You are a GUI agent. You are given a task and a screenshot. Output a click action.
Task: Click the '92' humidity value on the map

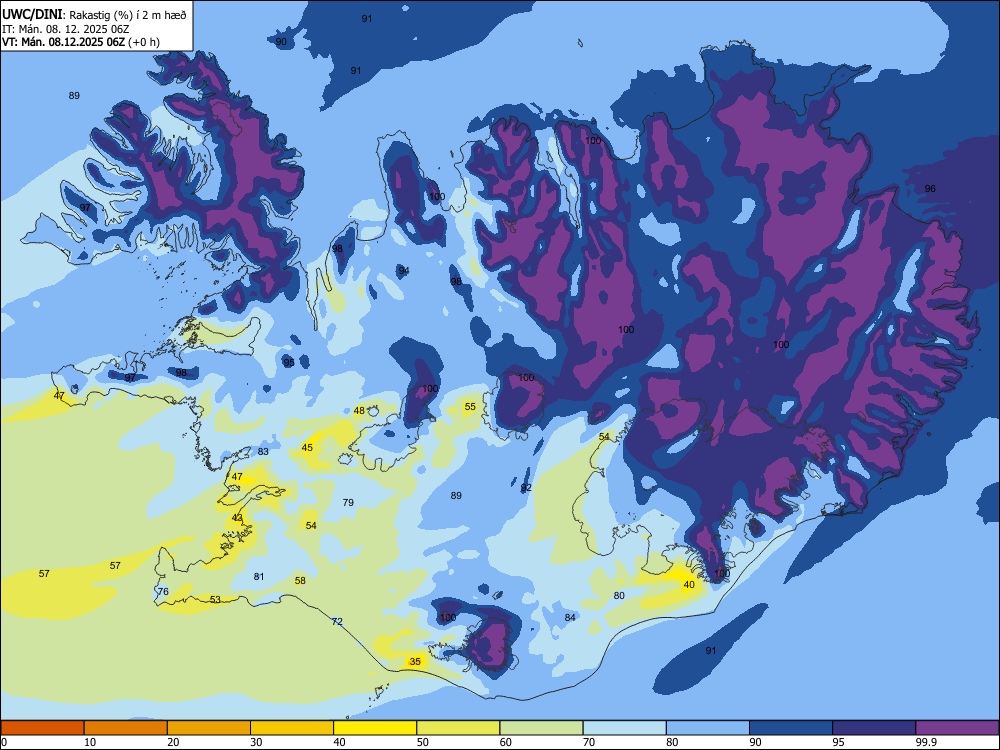(526, 488)
